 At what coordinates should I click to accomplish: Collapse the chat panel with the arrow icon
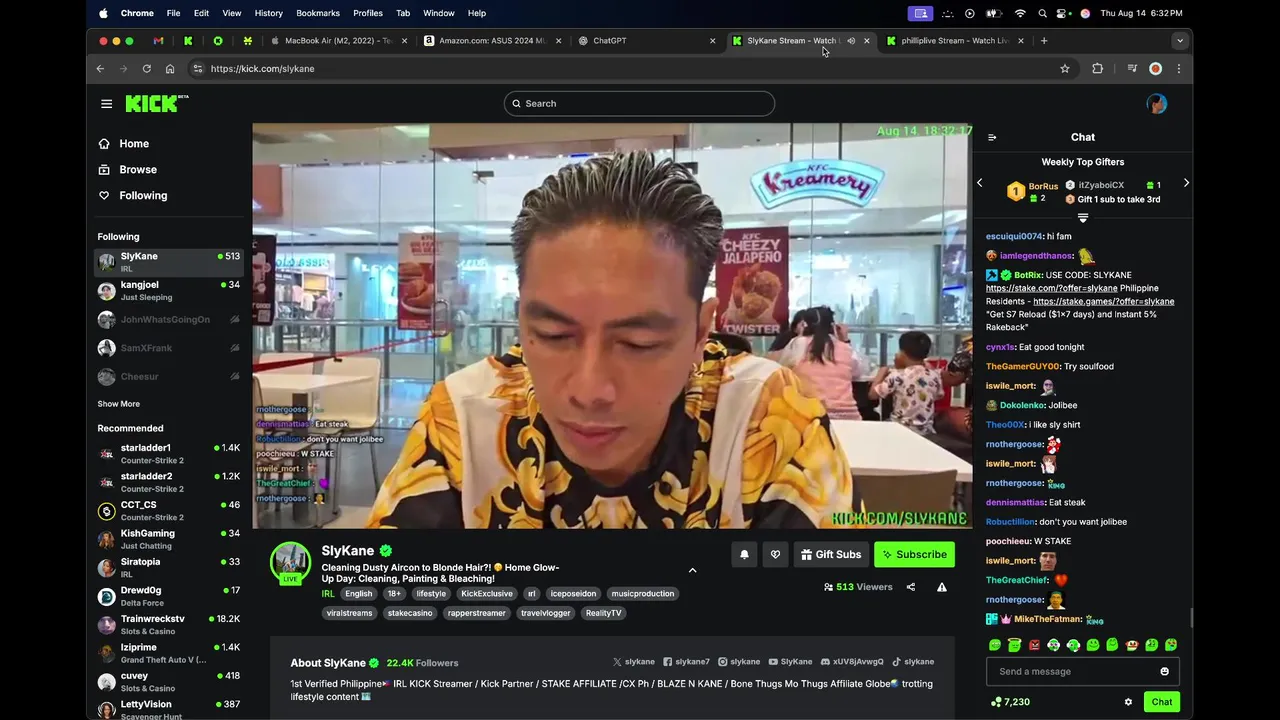click(x=992, y=137)
